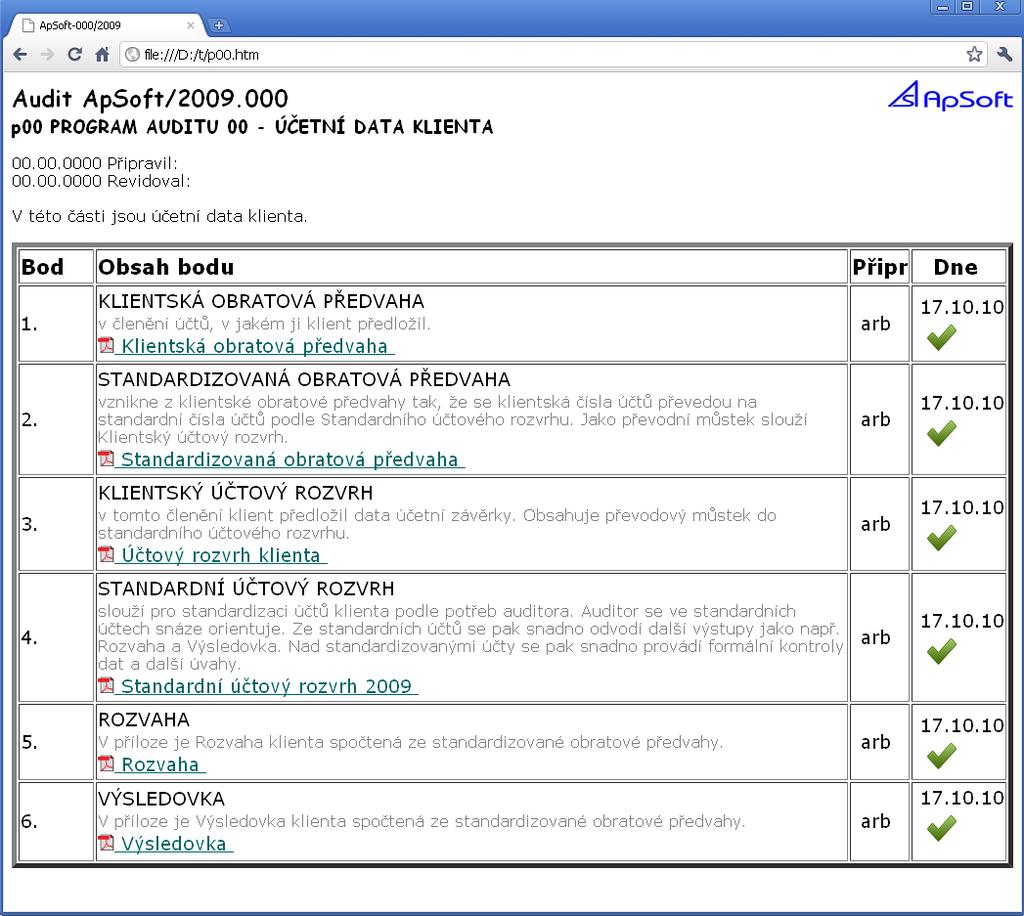Image resolution: width=1024 pixels, height=916 pixels.
Task: Click the 'Připr' column header
Action: click(x=880, y=267)
